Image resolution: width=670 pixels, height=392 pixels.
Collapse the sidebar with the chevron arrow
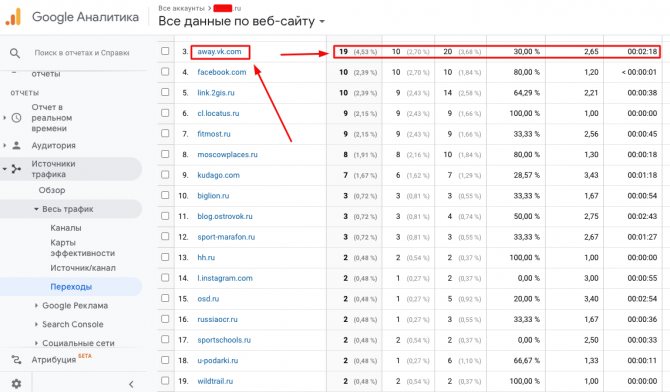pyautogui.click(x=131, y=384)
